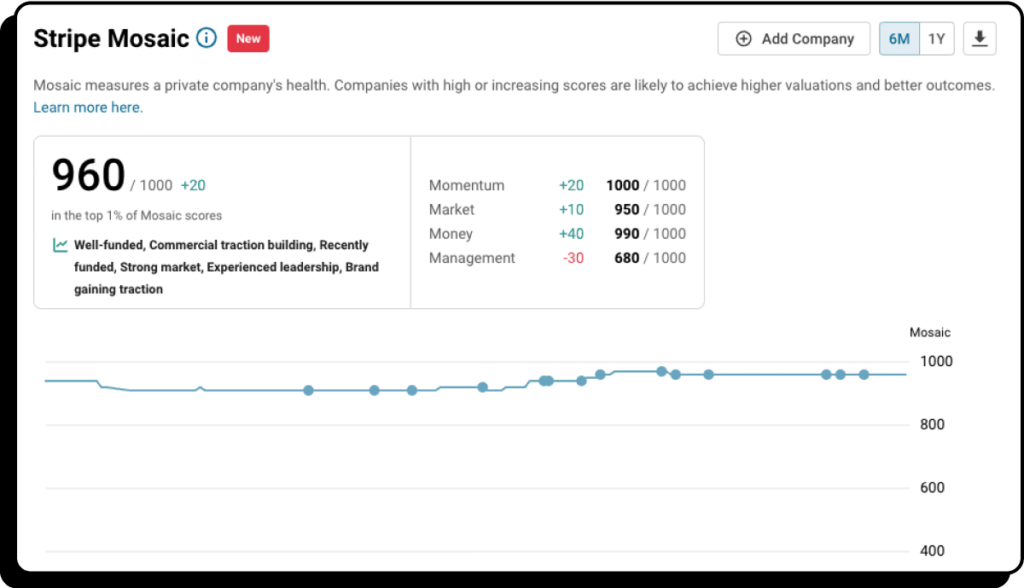Click the Add Company button
Screen dimensions: 1024x588
click(x=794, y=38)
